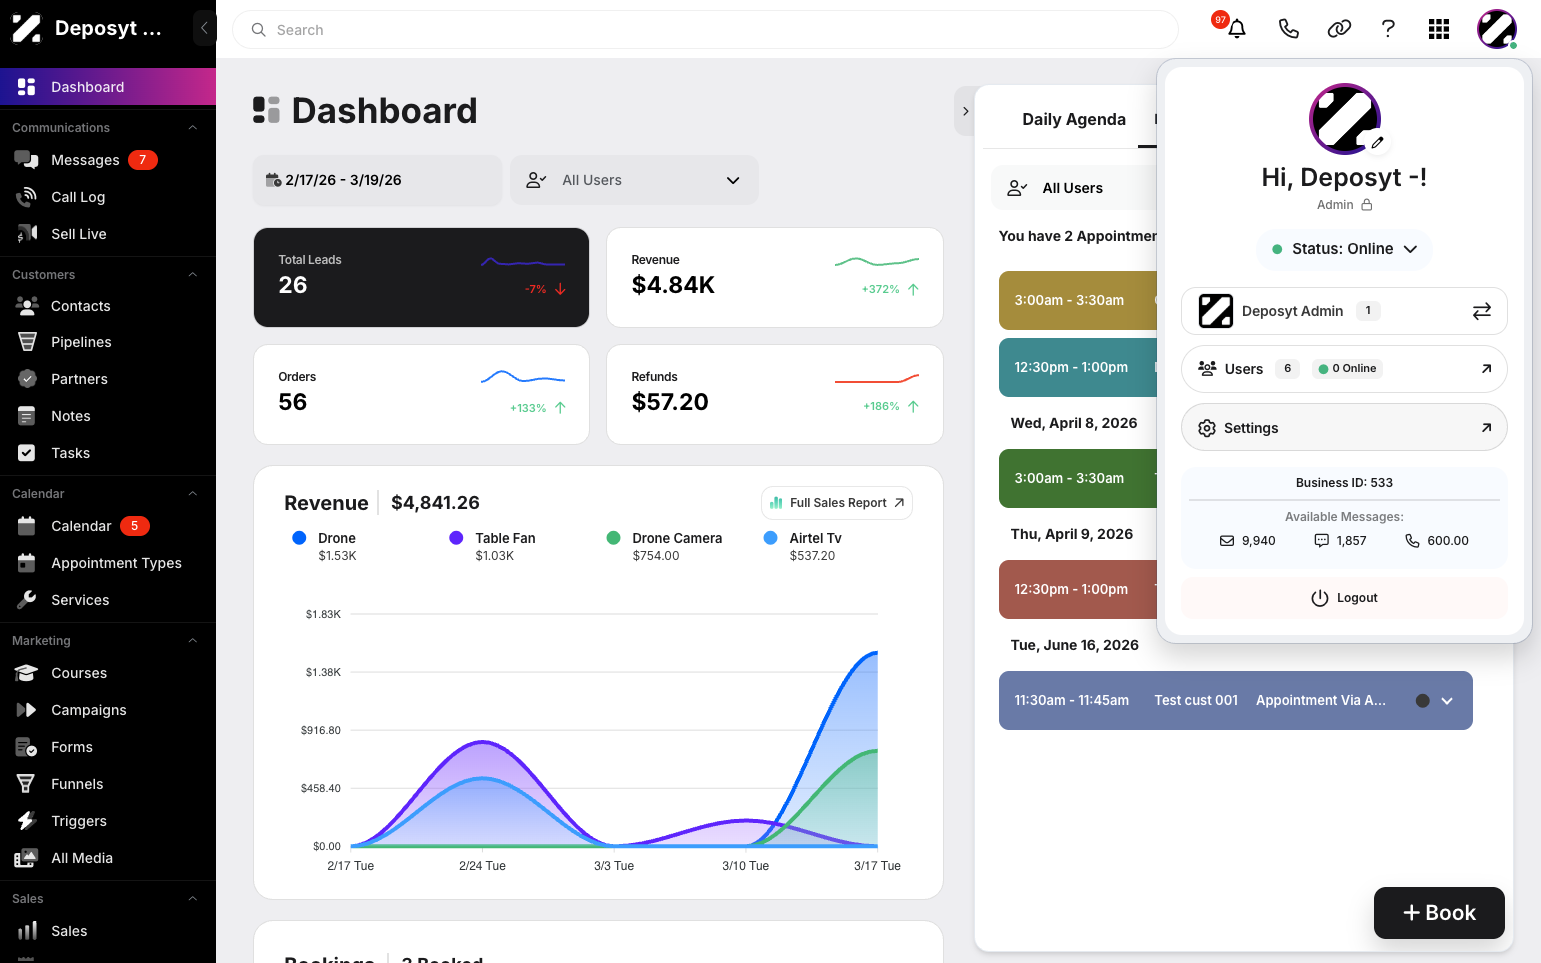
Task: Click the status dot on Test cust appointment
Action: [x=1422, y=701]
